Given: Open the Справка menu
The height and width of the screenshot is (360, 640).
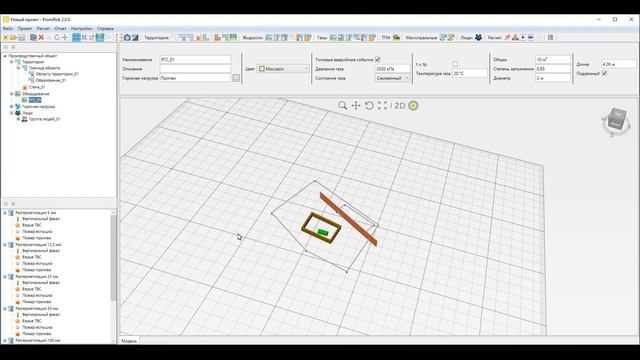Looking at the screenshot, I should point(105,29).
